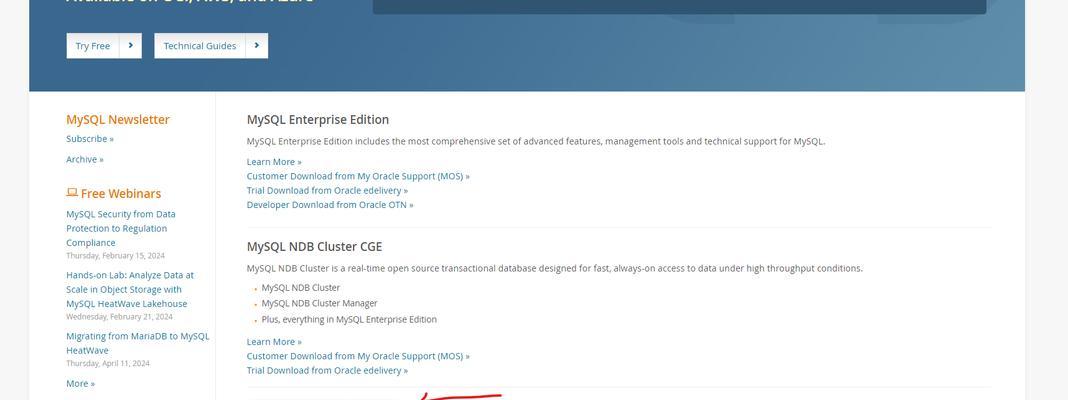1068x400 pixels.
Task: Click the MySQL Newsletter heading
Action: coord(118,119)
